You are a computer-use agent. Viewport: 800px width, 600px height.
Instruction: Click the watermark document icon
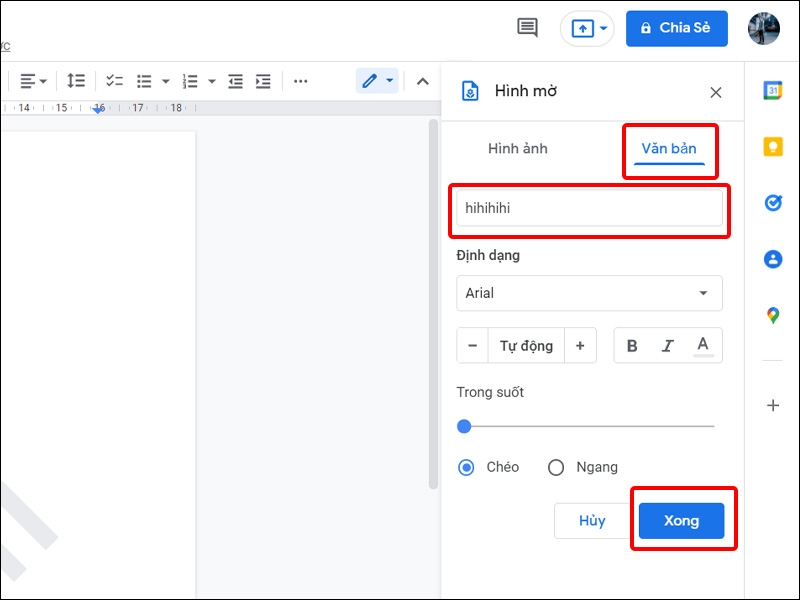(470, 91)
